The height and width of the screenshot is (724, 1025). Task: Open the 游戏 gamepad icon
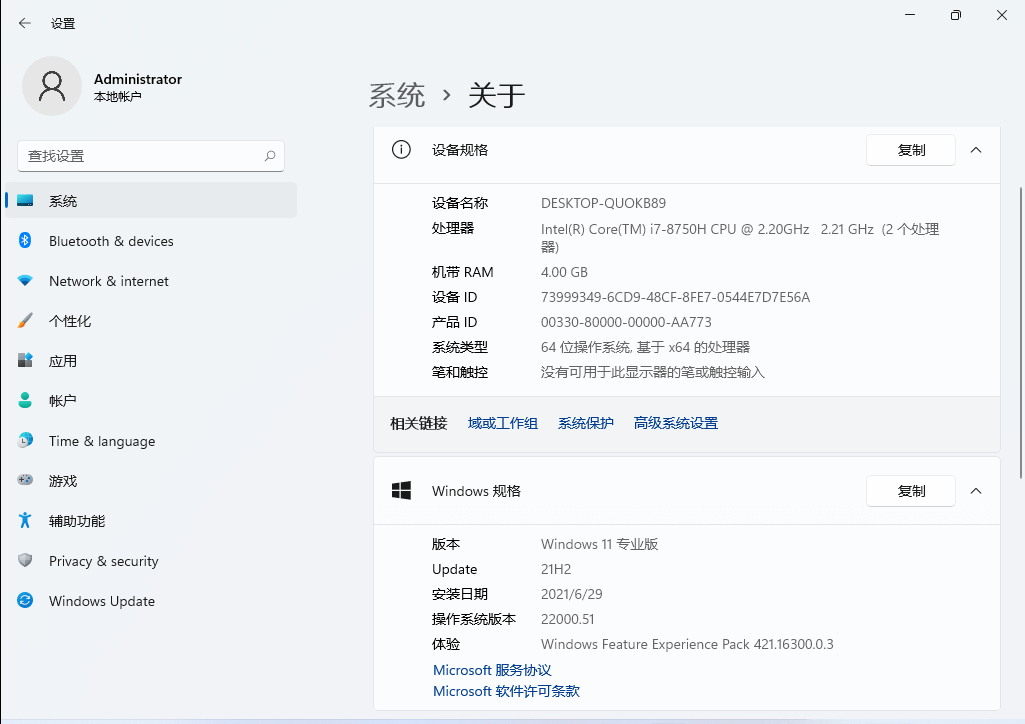25,481
